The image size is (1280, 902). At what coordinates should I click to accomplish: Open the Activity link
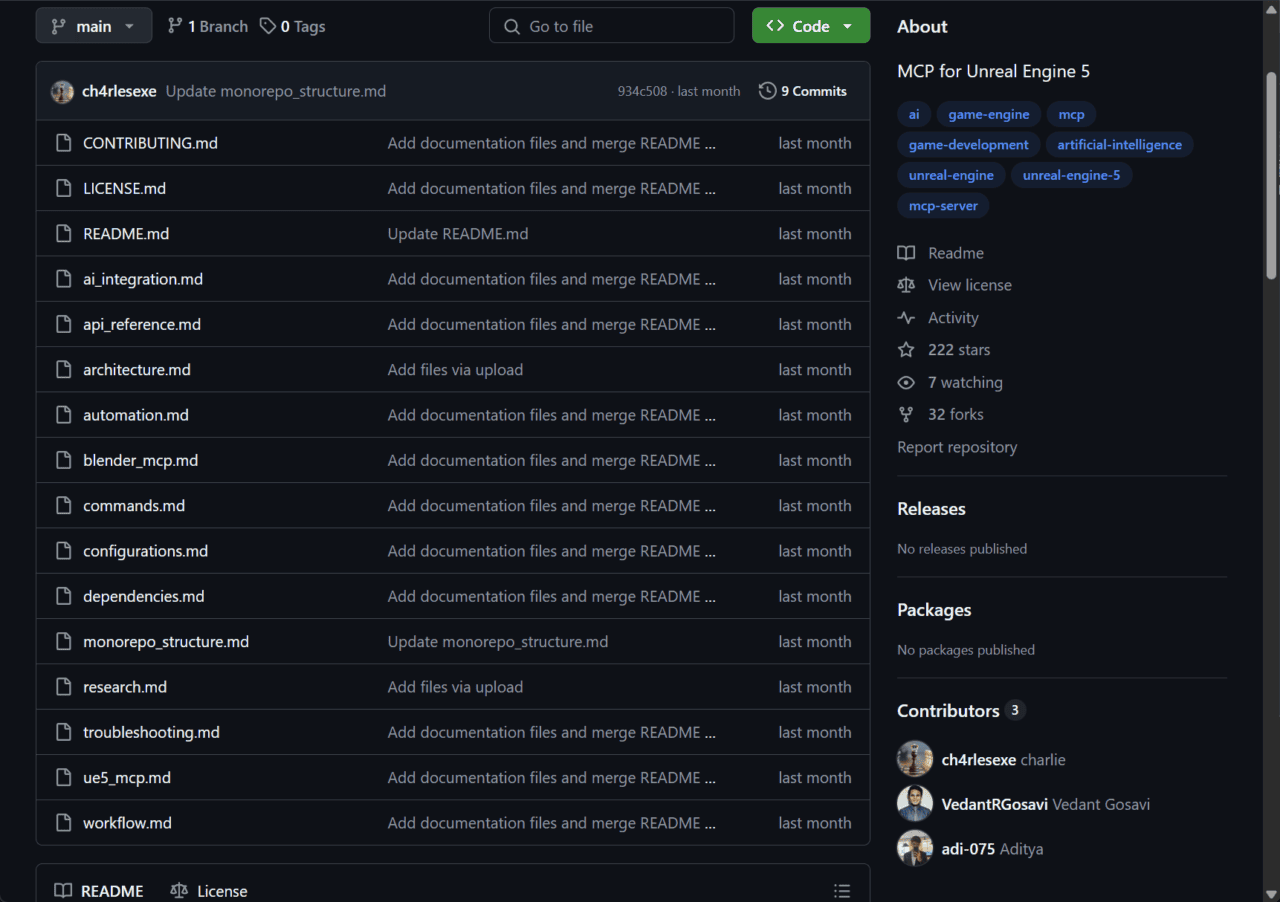click(938, 318)
